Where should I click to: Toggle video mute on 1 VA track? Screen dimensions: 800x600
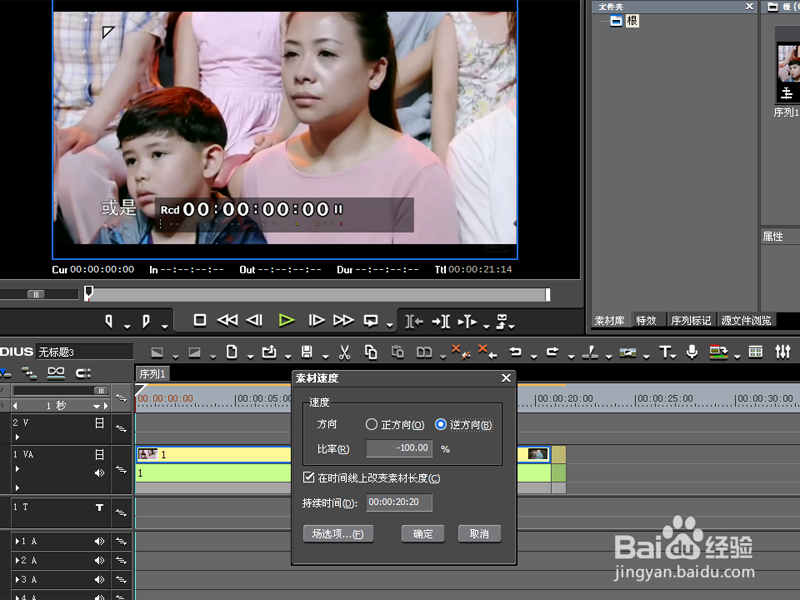tap(99, 454)
